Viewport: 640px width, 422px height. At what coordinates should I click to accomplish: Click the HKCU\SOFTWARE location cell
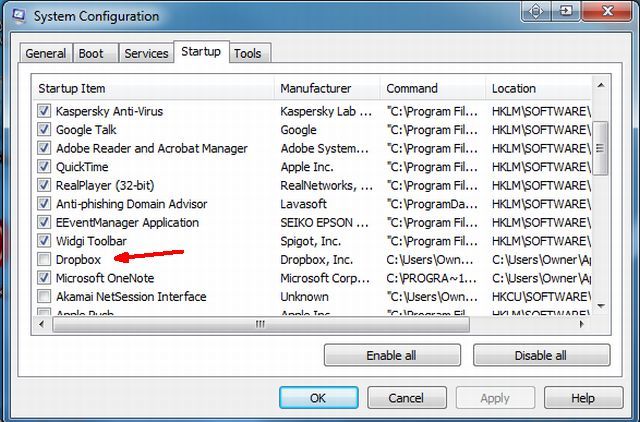click(541, 297)
